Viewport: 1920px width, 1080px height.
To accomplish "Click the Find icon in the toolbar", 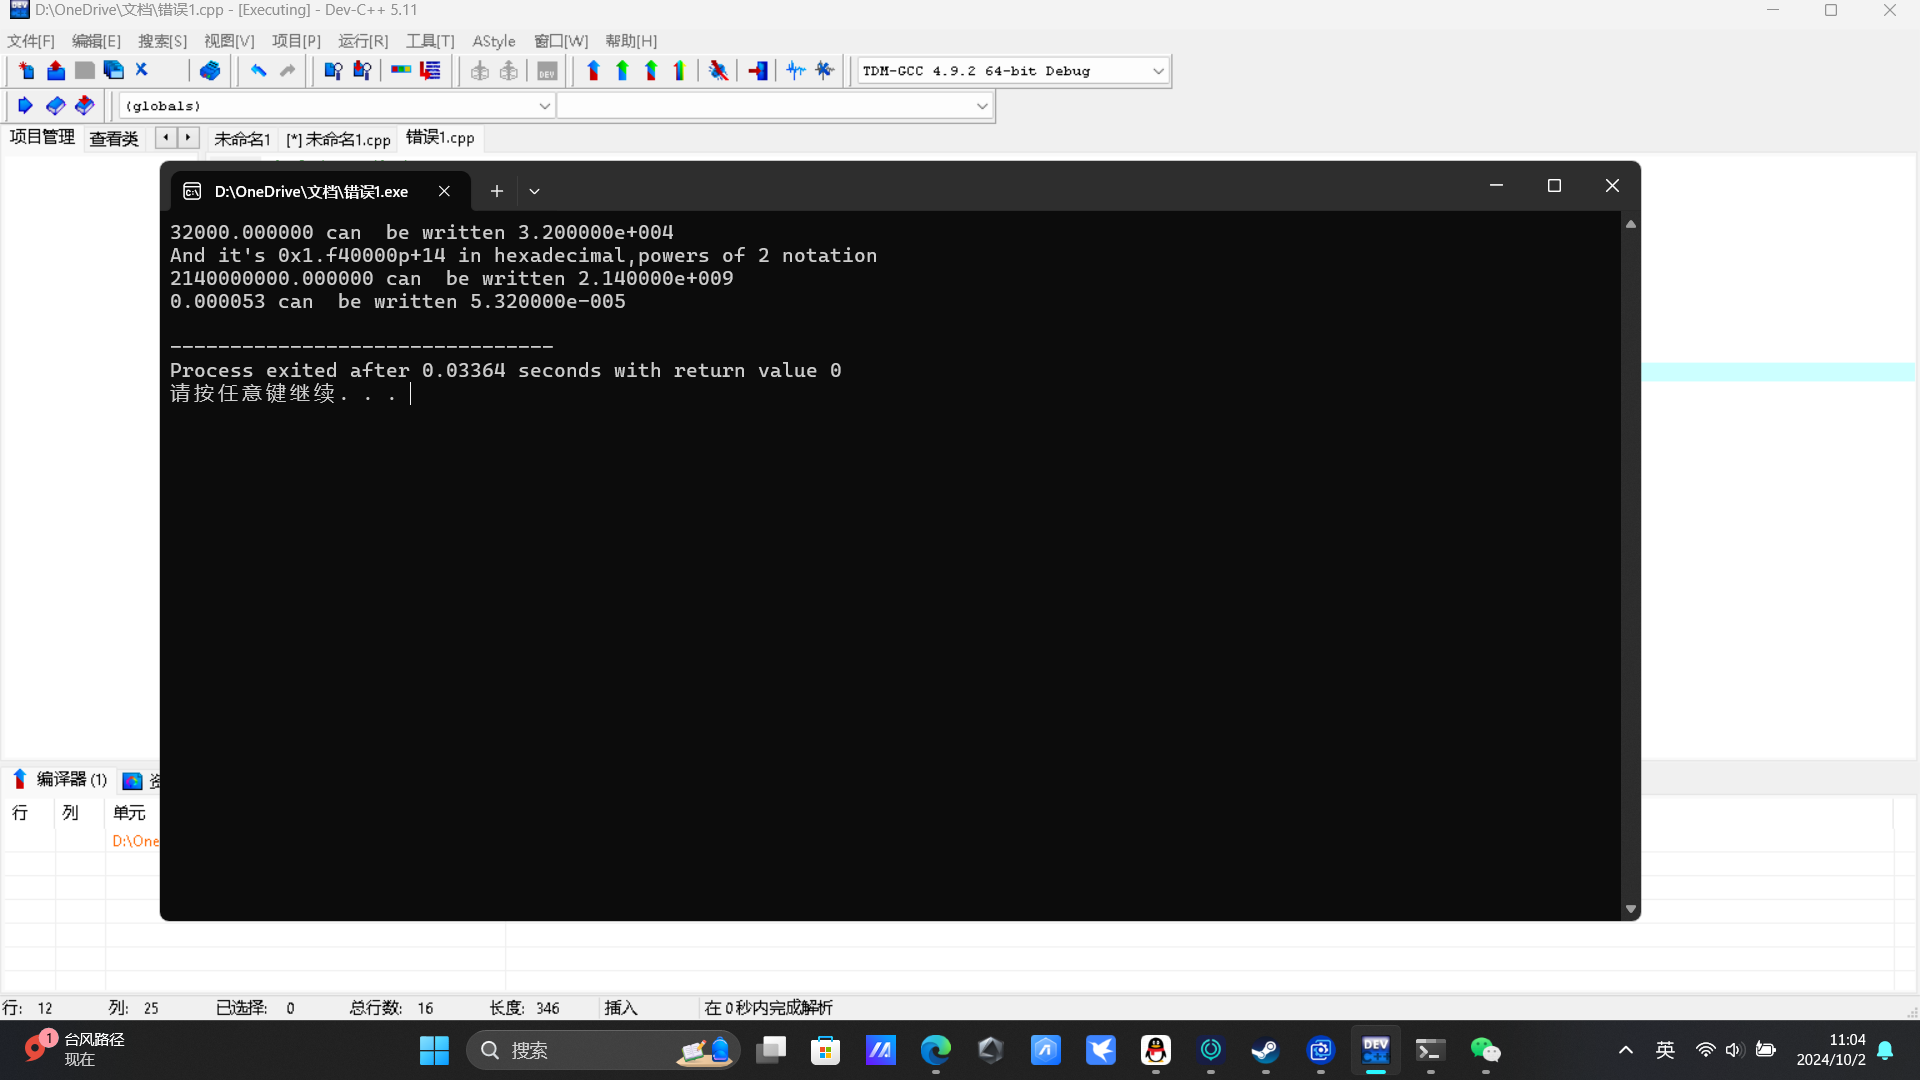I will click(x=333, y=70).
